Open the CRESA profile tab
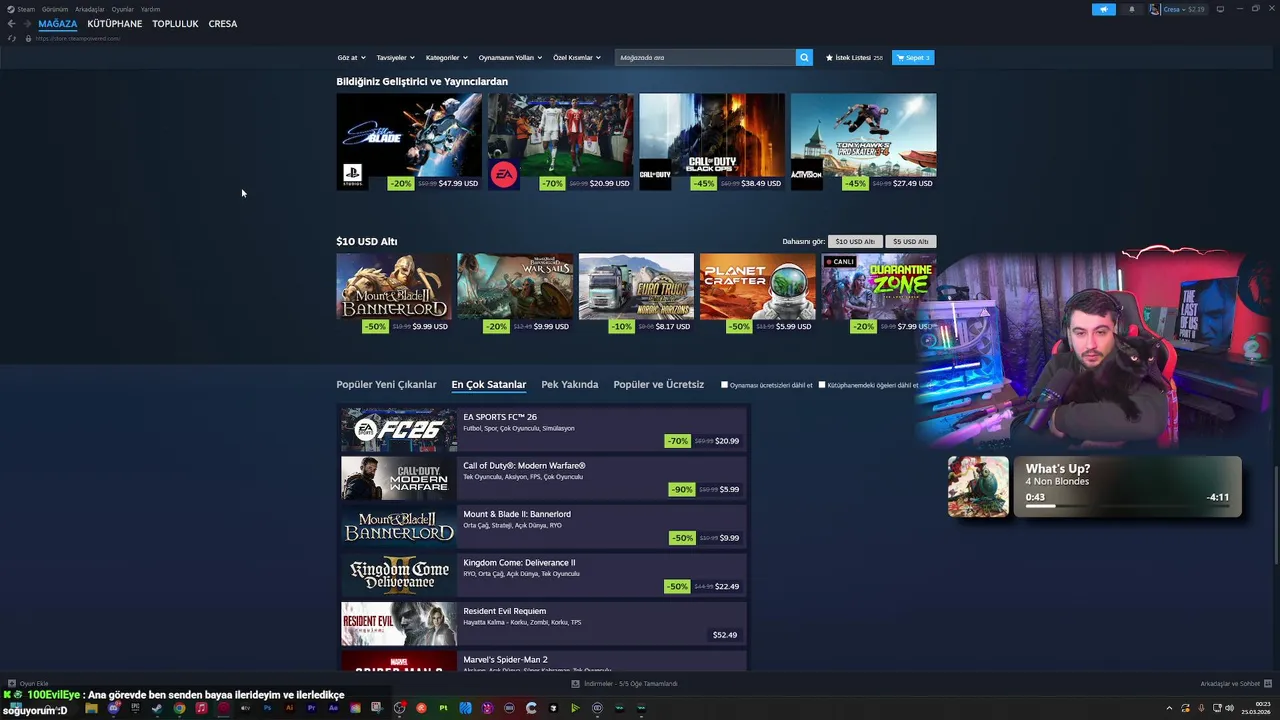The height and width of the screenshot is (720, 1280). click(x=223, y=23)
